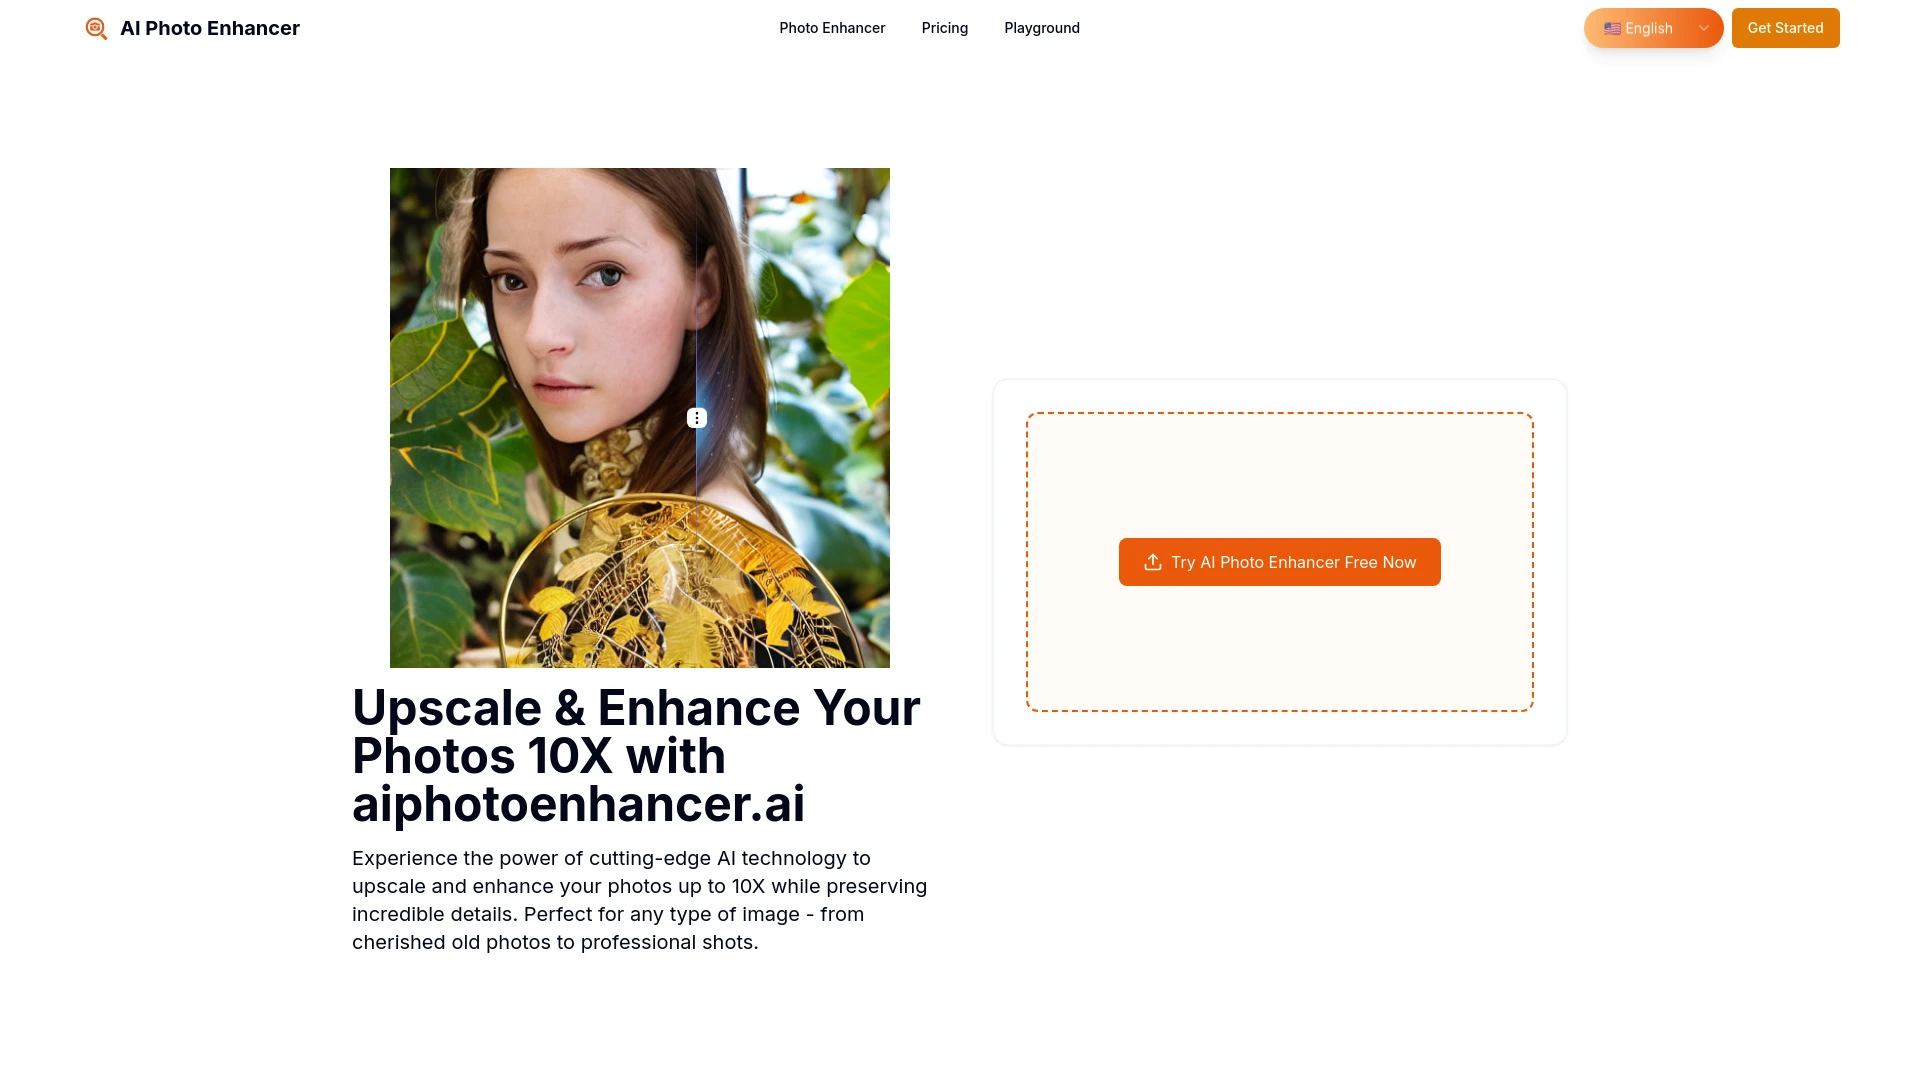
Task: Click the US flag icon in language selector
Action: [x=1611, y=28]
